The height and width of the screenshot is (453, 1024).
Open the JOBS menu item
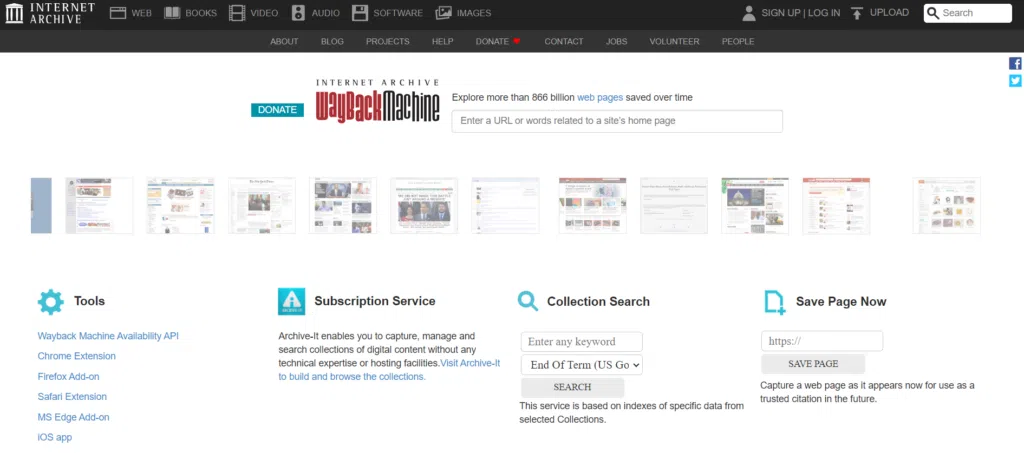pyautogui.click(x=616, y=41)
